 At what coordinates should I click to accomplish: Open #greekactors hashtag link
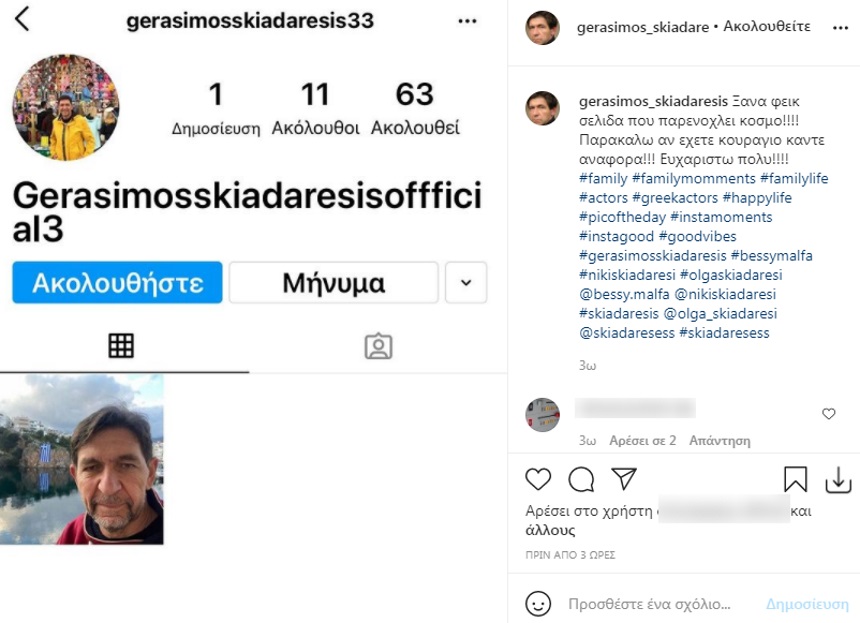pyautogui.click(x=675, y=198)
